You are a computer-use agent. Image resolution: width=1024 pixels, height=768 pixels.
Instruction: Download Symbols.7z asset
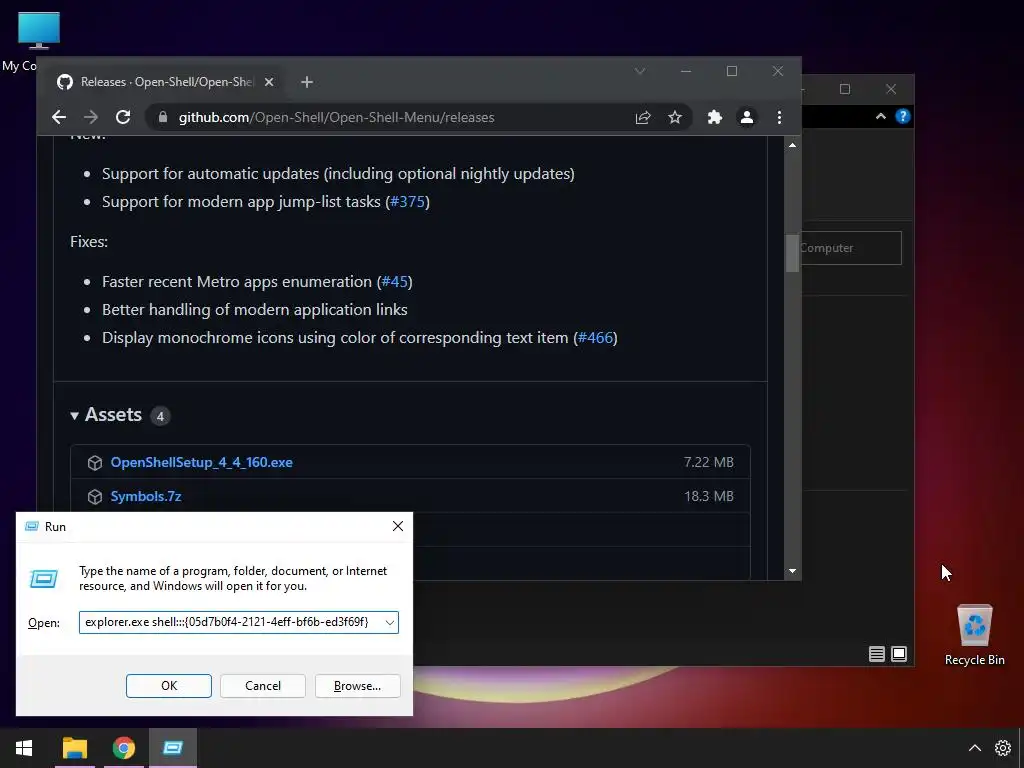(146, 496)
